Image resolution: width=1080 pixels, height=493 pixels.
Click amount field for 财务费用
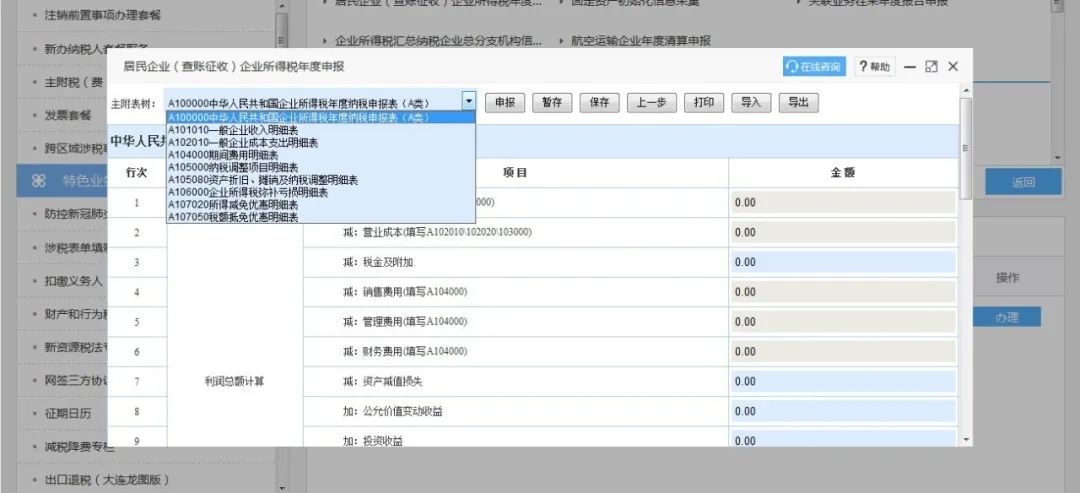843,351
